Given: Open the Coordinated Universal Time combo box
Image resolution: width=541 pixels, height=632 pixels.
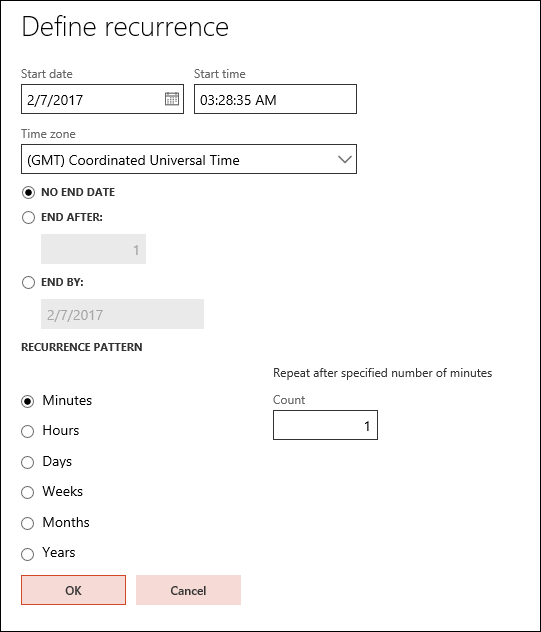Looking at the screenshot, I should click(189, 159).
